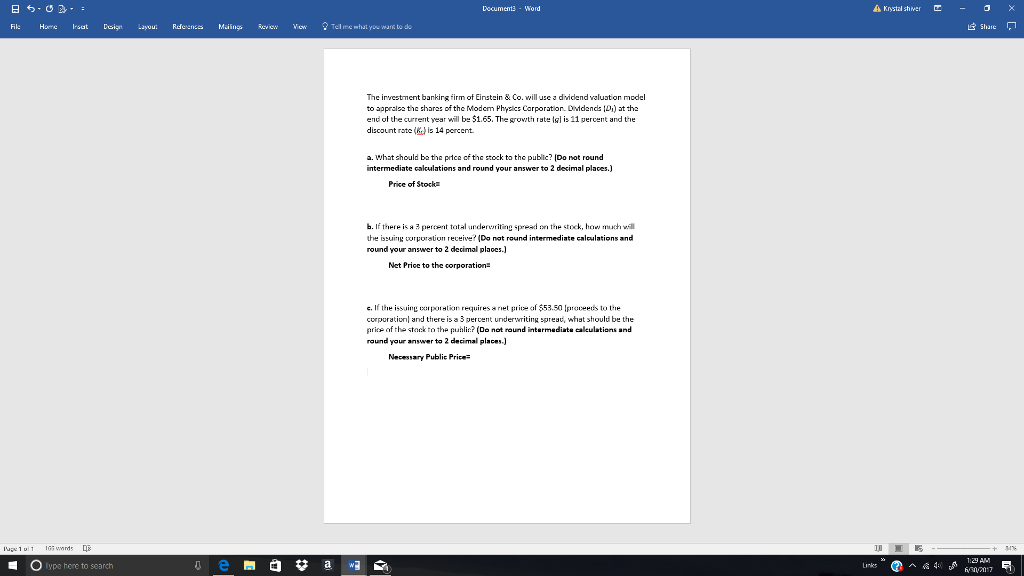Image resolution: width=1024 pixels, height=576 pixels.
Task: Open the File menu
Action: coord(14,28)
